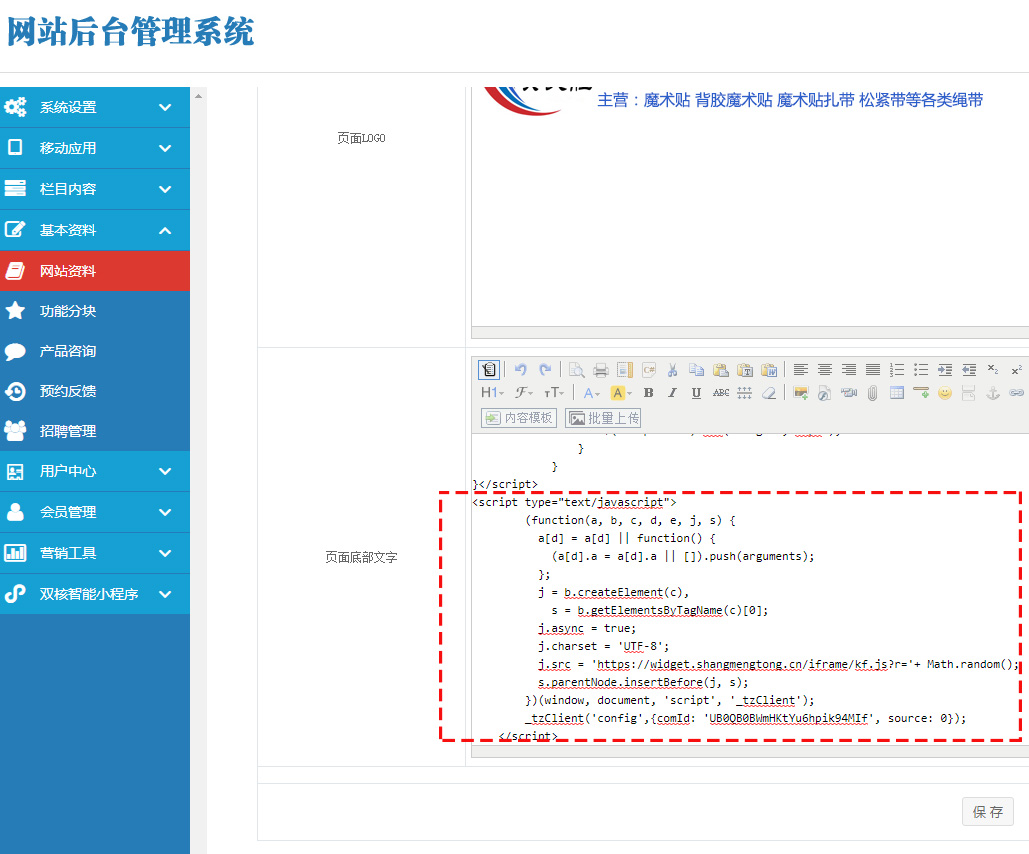Apply strikethrough to the text
The image size is (1029, 854).
point(721,393)
